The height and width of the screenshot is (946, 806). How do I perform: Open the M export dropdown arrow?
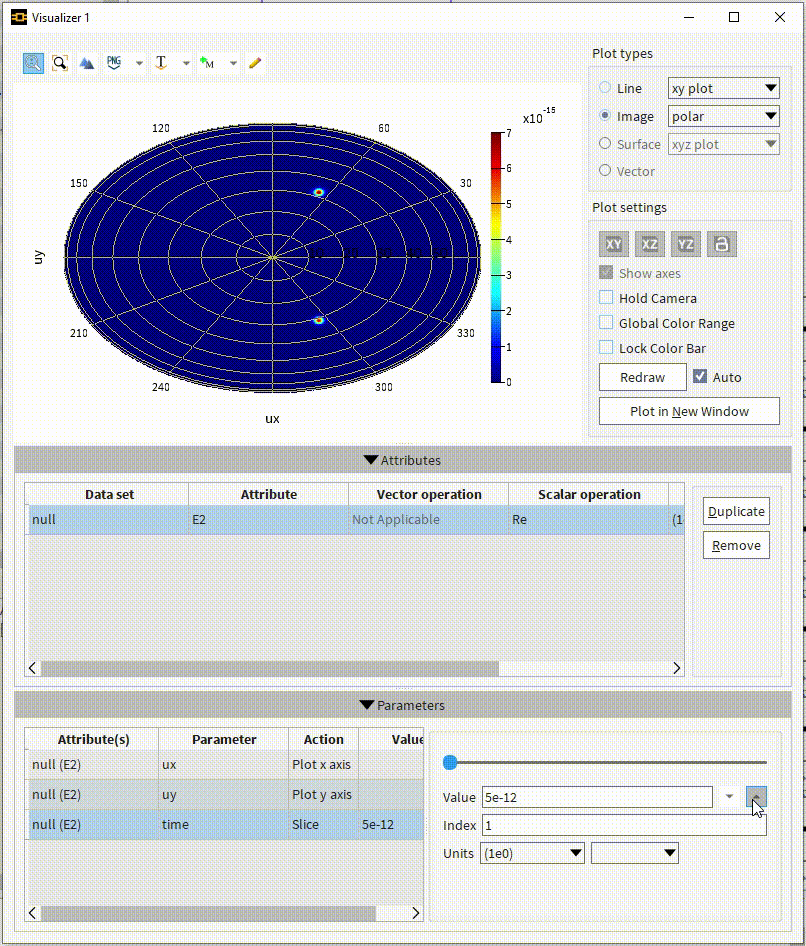click(233, 63)
